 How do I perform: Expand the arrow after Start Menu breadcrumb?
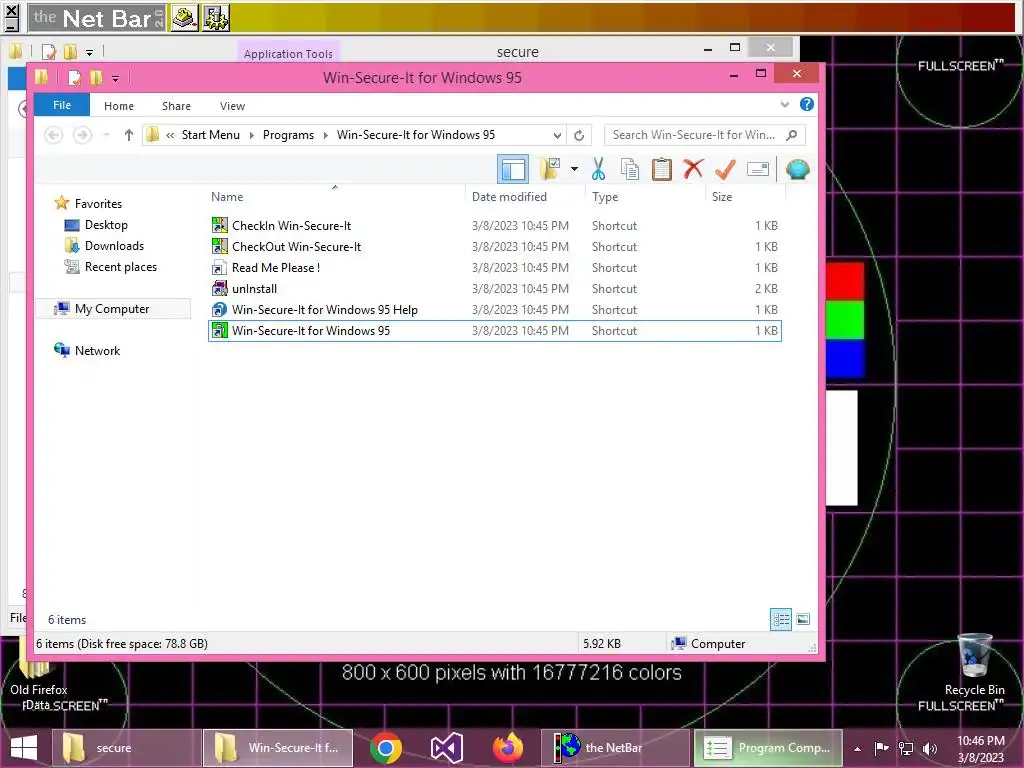click(x=251, y=135)
